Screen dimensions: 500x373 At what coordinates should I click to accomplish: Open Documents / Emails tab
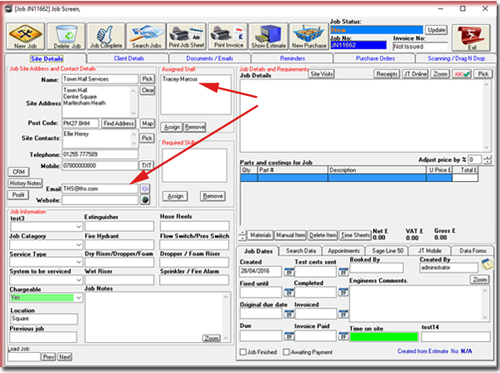(x=209, y=58)
